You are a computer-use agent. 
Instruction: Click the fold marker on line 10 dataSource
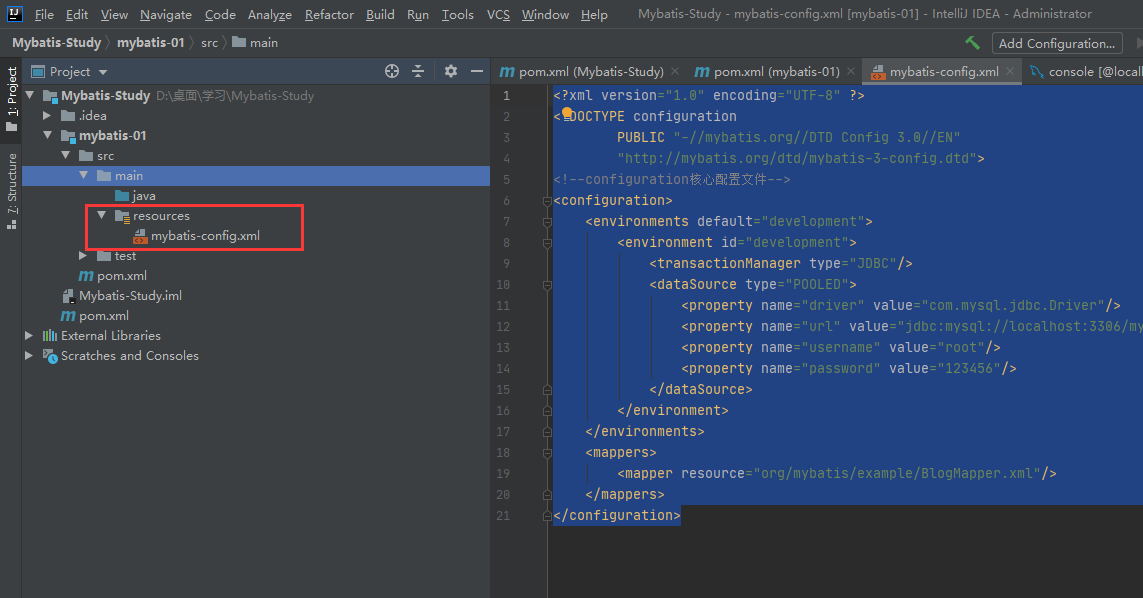tap(547, 285)
